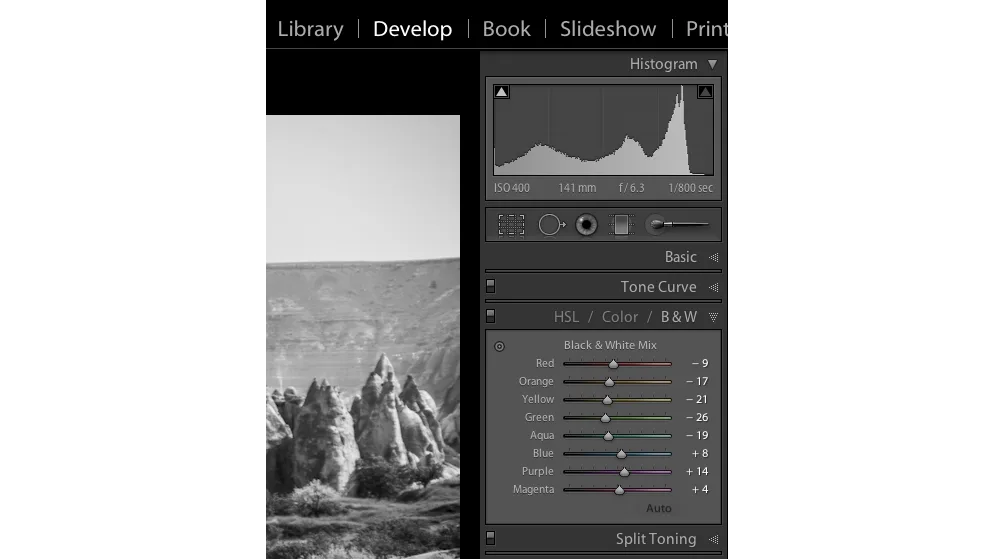The height and width of the screenshot is (559, 994).
Task: Toggle shadow clipping indicator in histogram
Action: coord(501,92)
